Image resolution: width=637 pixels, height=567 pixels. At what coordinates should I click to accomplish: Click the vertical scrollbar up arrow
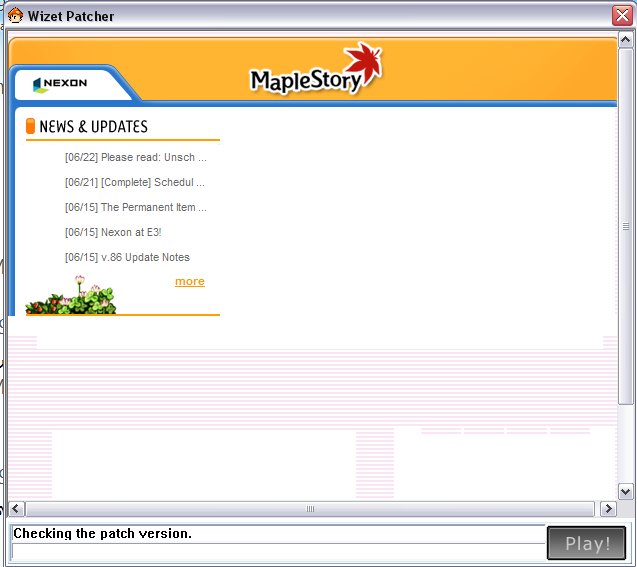pyautogui.click(x=625, y=40)
